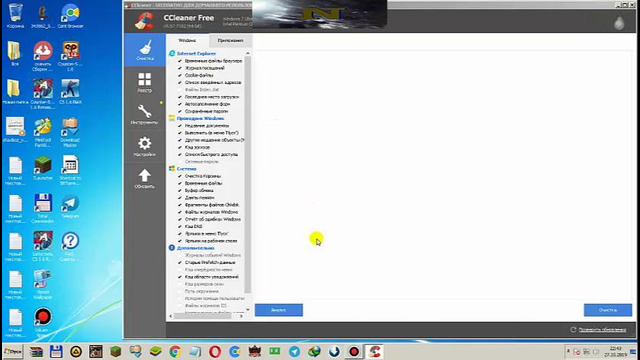Click the taskbar clock
The height and width of the screenshot is (360, 640).
[x=616, y=351]
